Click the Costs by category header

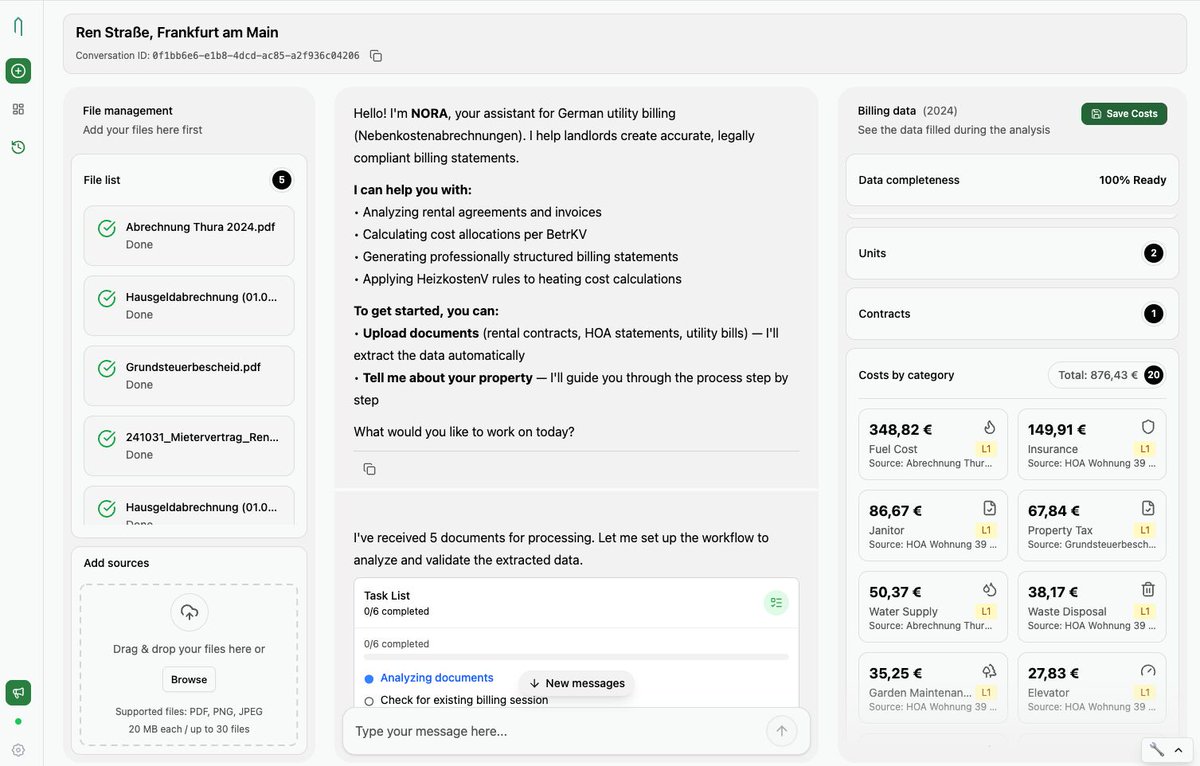pyautogui.click(x=906, y=375)
